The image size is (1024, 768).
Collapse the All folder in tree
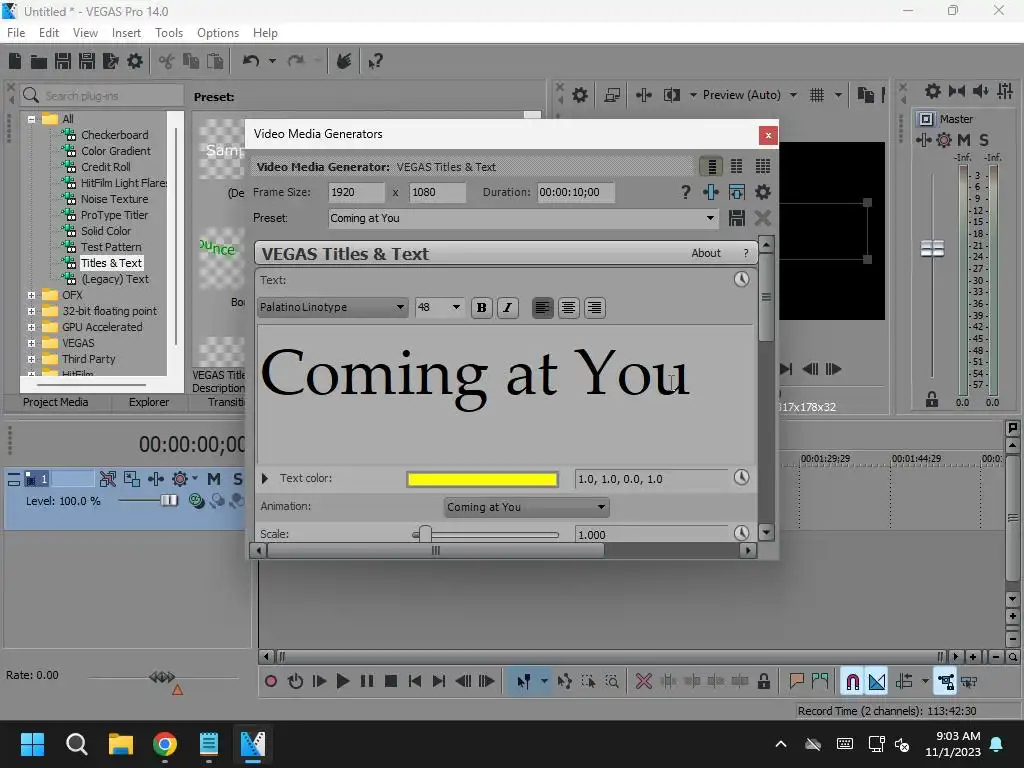coord(31,119)
